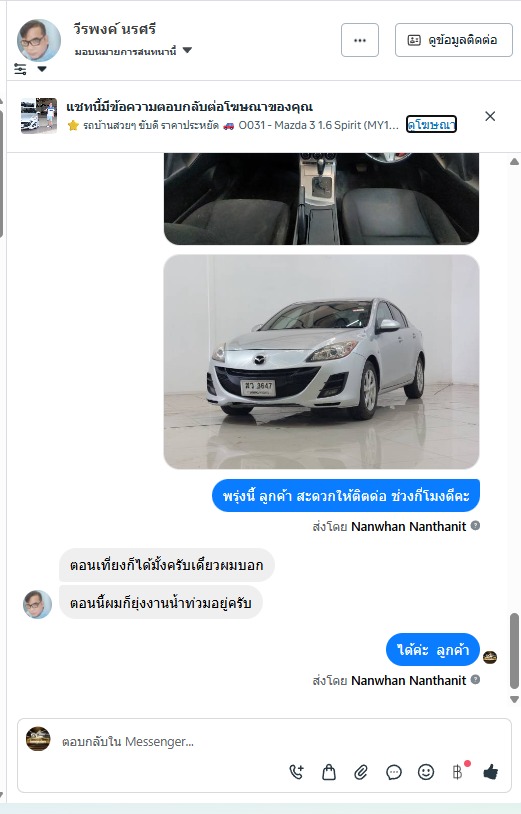Open the car interior photo
Screen dimensions: 521x814
coord(321,198)
